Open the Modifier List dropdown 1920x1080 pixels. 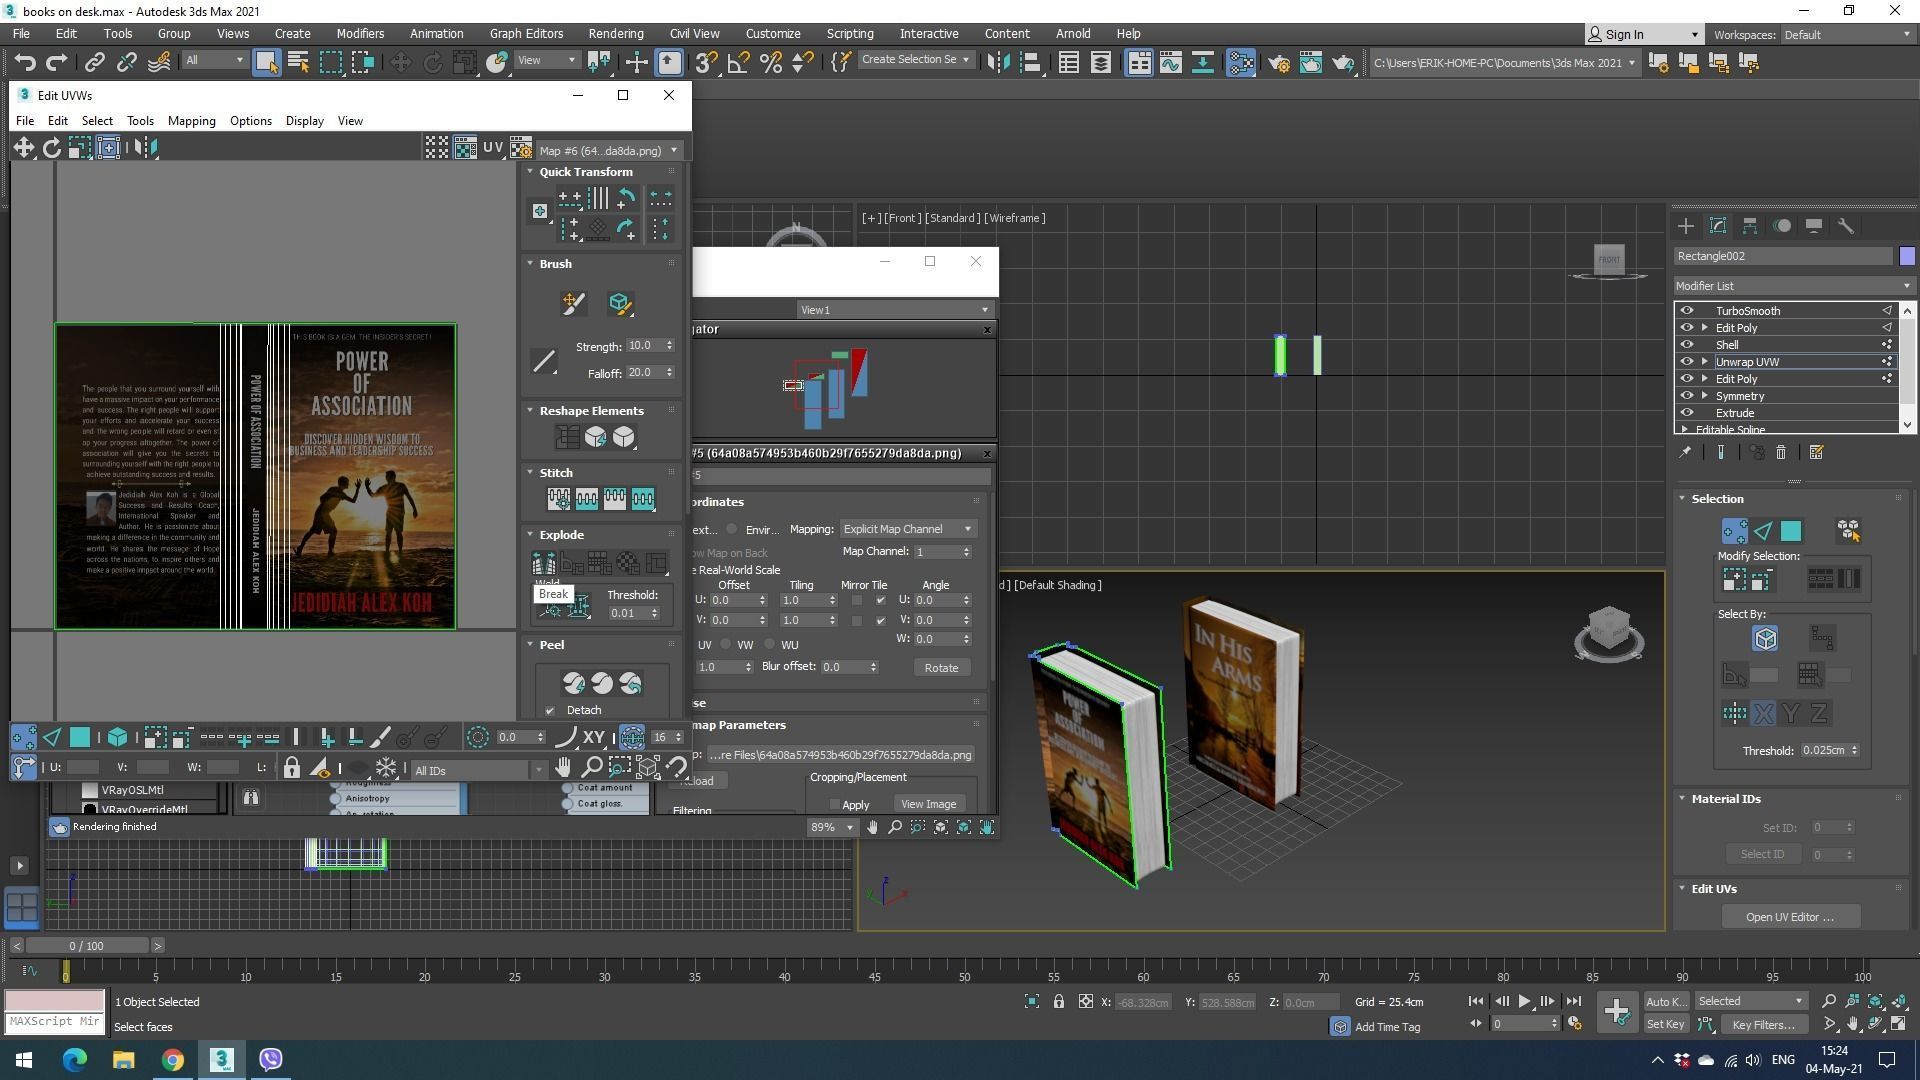(x=1792, y=286)
